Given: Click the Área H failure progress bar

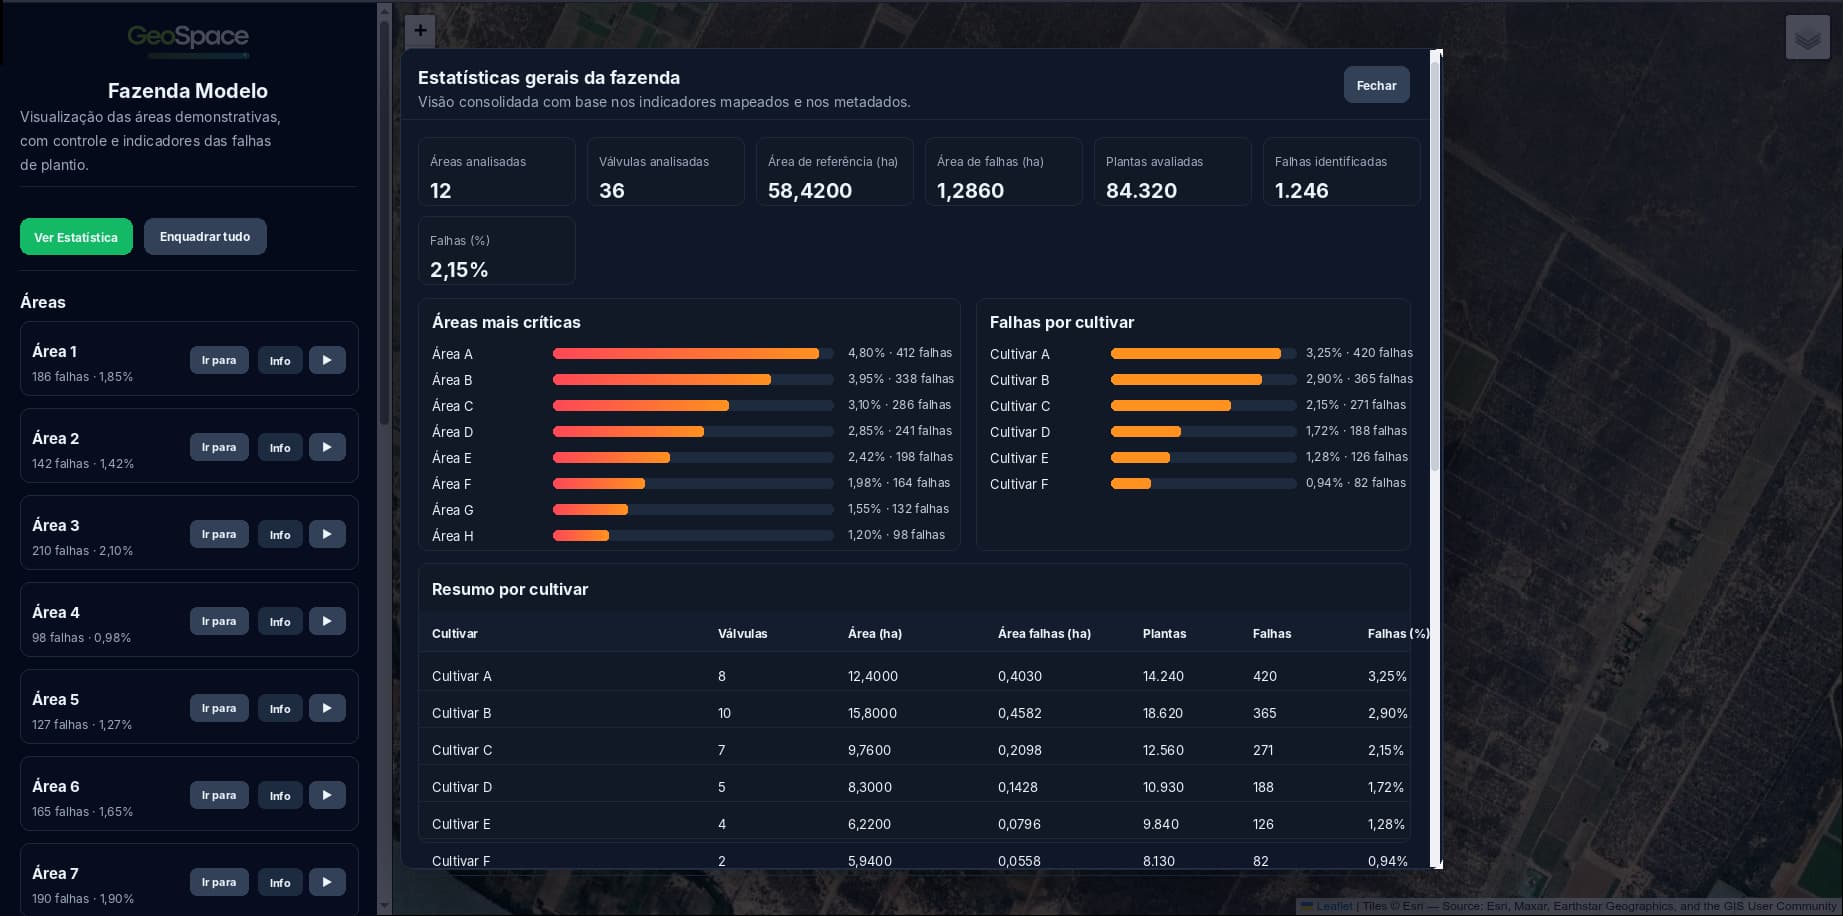Looking at the screenshot, I should coord(693,535).
